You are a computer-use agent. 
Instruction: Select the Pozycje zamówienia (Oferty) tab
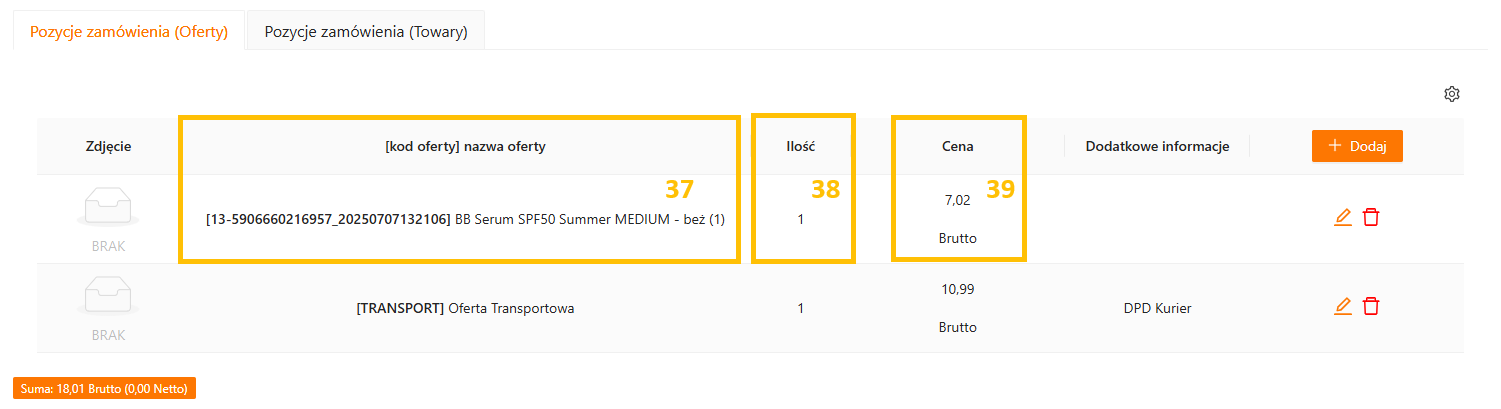pos(129,31)
